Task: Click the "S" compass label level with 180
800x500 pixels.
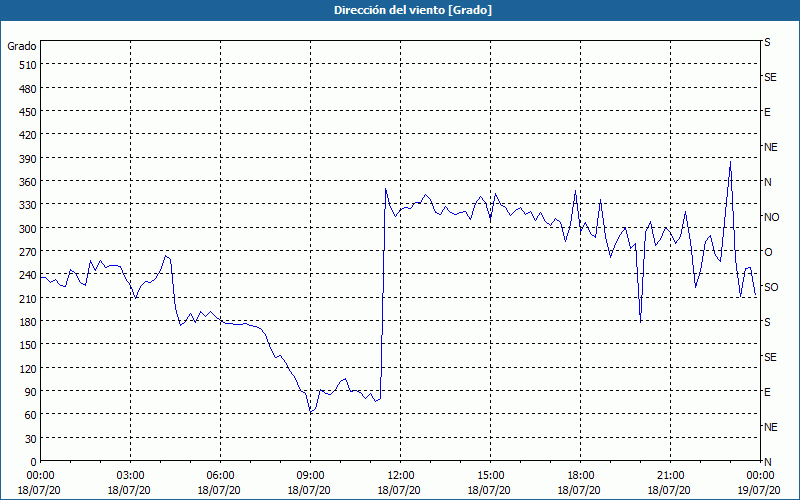Action: 767,322
